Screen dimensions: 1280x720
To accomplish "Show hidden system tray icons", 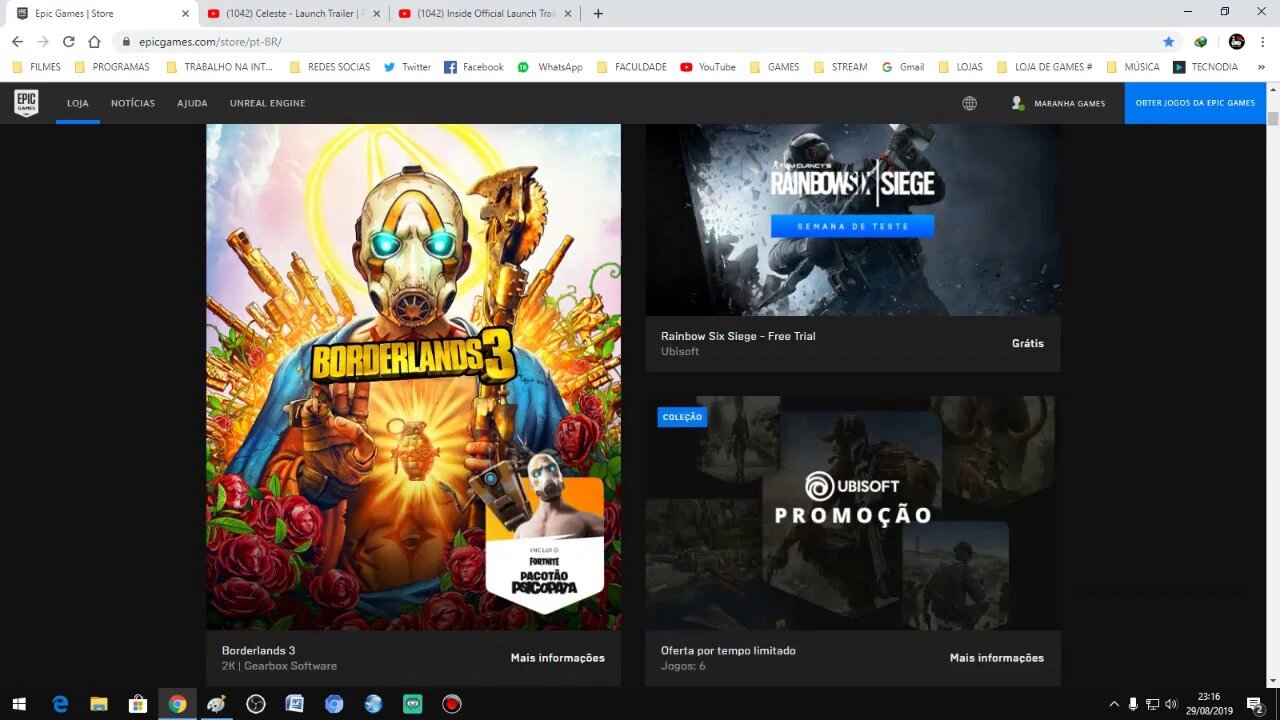I will (x=1114, y=704).
